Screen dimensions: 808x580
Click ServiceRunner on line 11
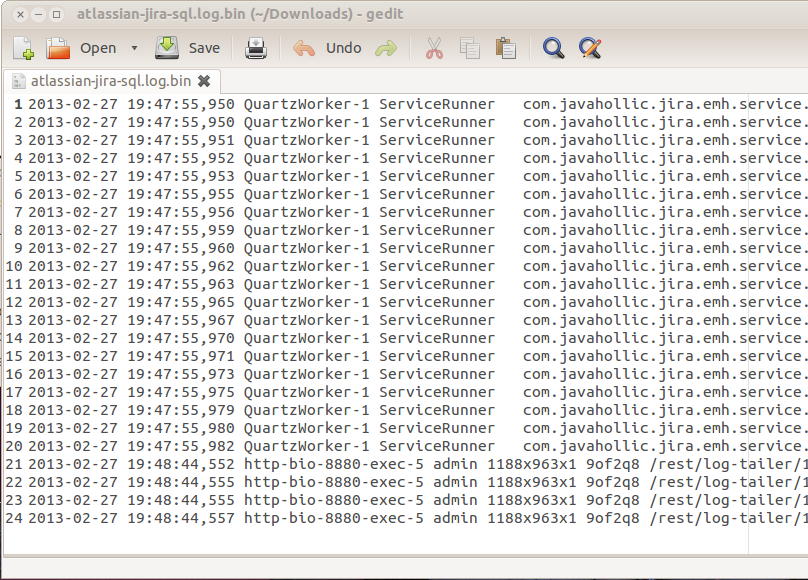(x=437, y=284)
